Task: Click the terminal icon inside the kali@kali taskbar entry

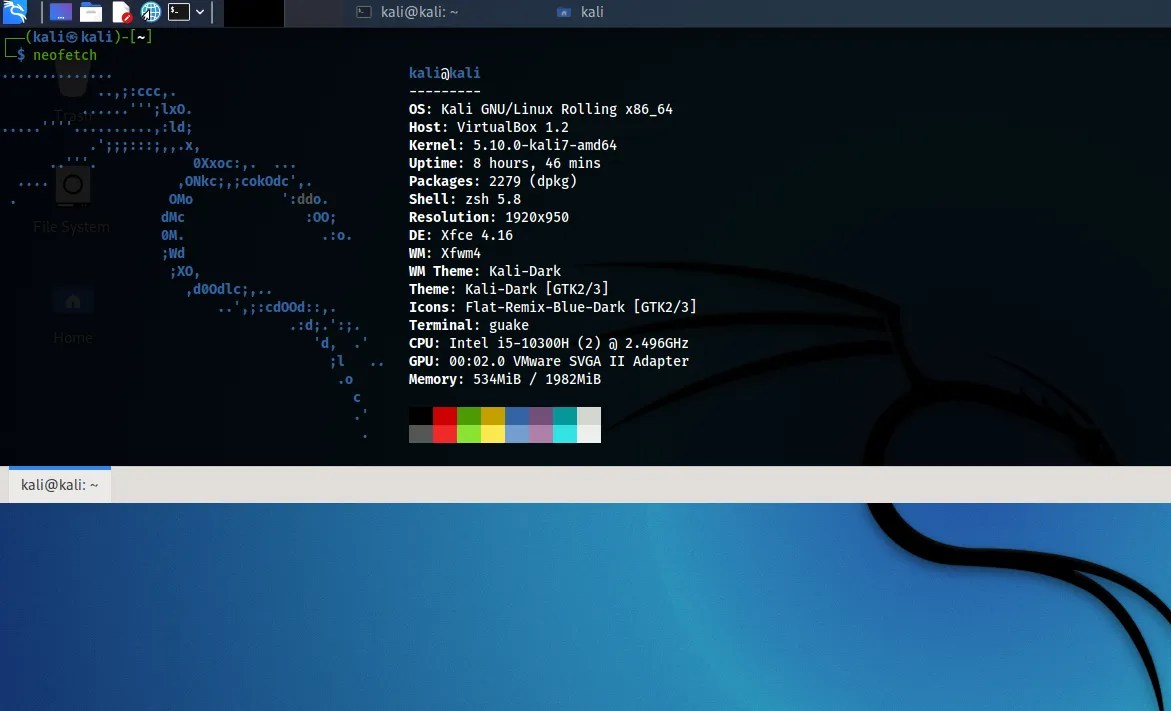Action: click(362, 11)
